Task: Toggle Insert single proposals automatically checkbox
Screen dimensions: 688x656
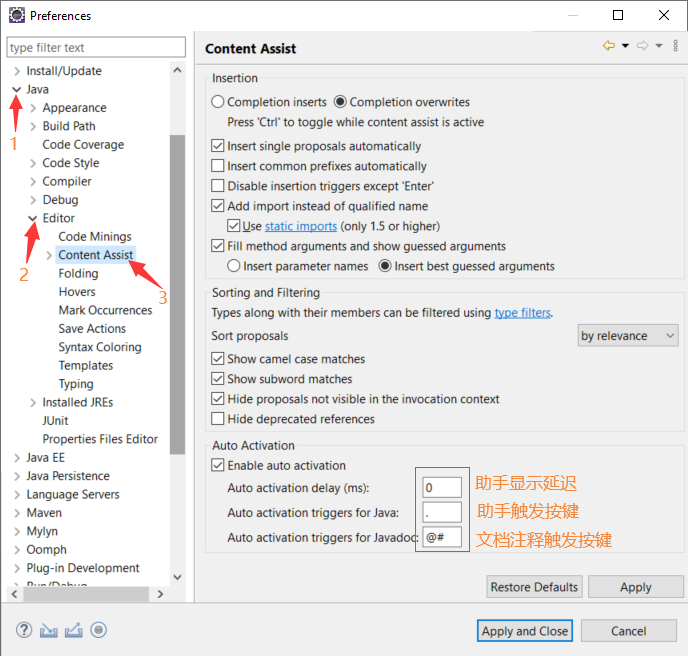Action: (218, 146)
